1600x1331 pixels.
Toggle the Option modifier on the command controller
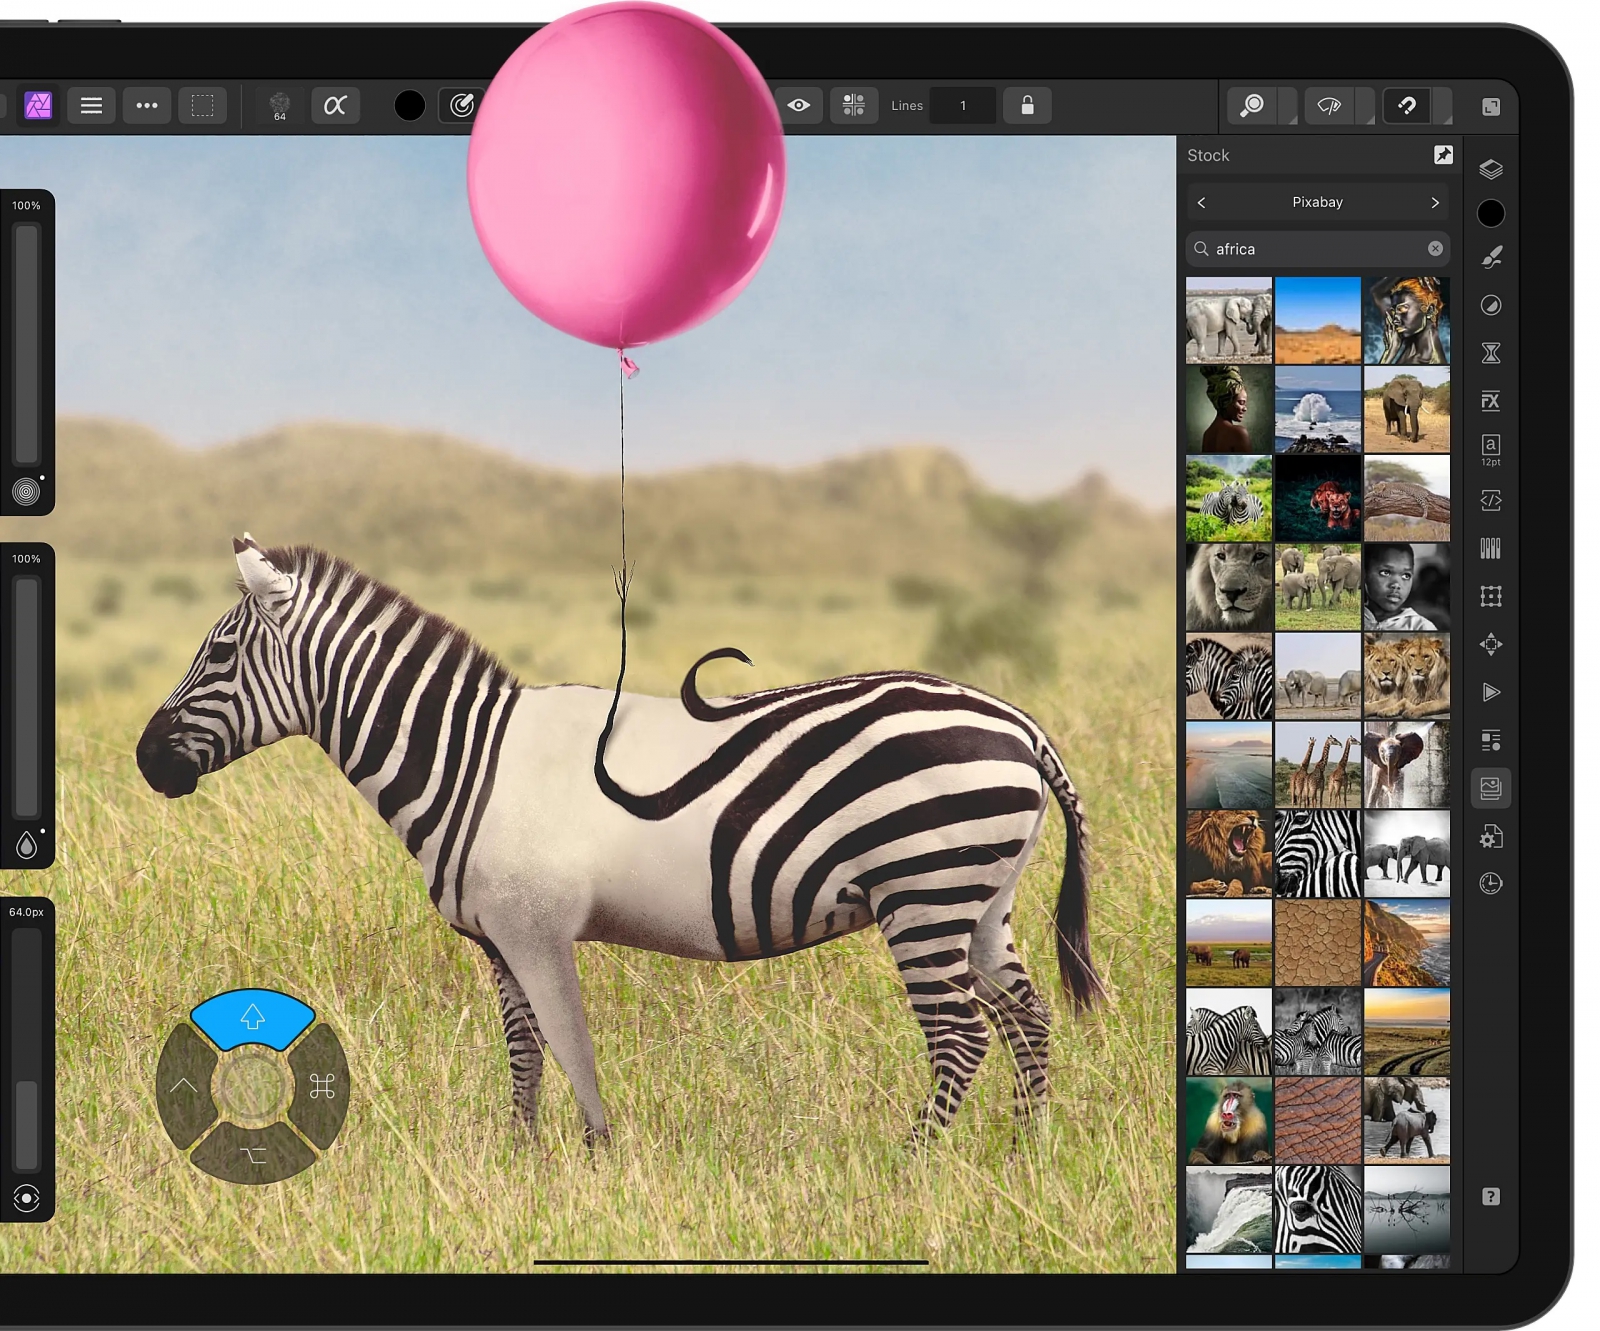pyautogui.click(x=253, y=1155)
